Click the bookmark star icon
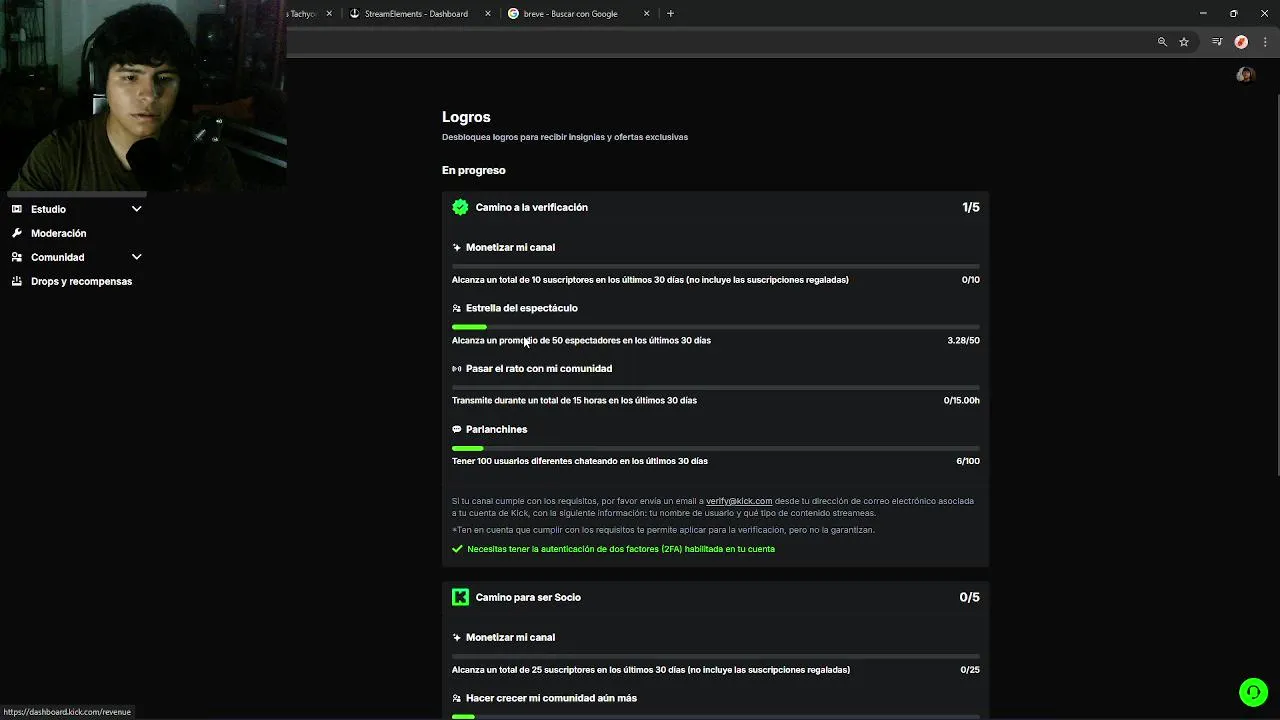Screen dimensions: 1280x720 pyautogui.click(x=1184, y=42)
